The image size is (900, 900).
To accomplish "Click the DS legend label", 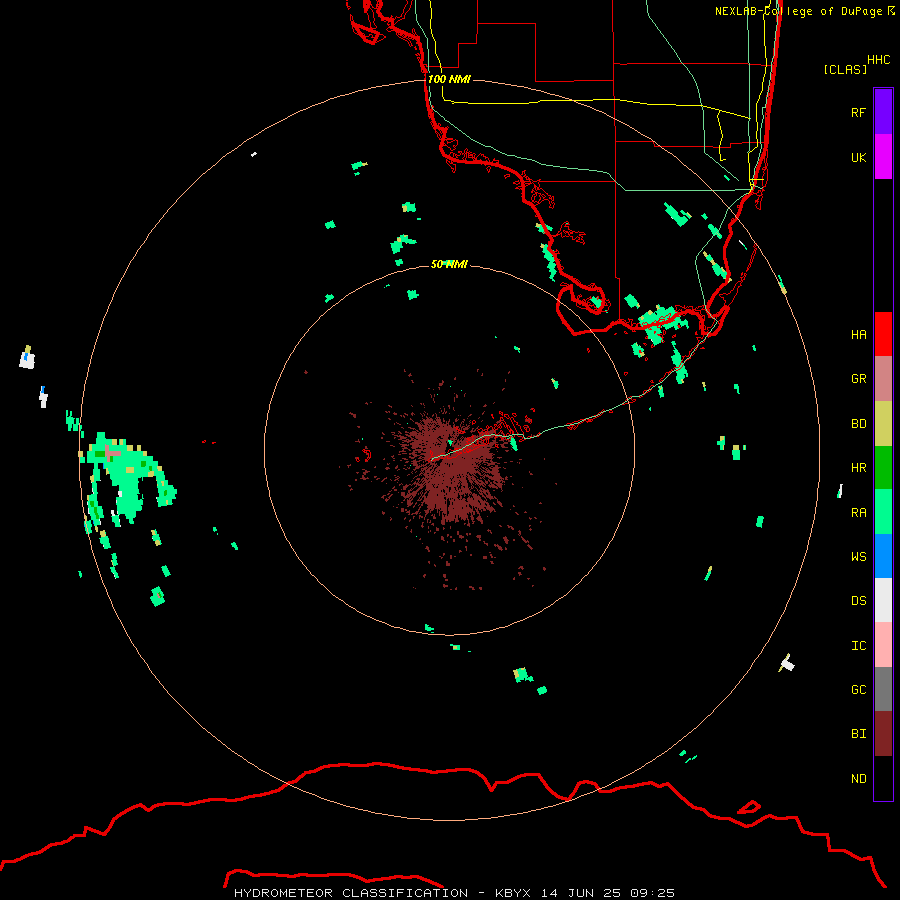I will pyautogui.click(x=858, y=600).
